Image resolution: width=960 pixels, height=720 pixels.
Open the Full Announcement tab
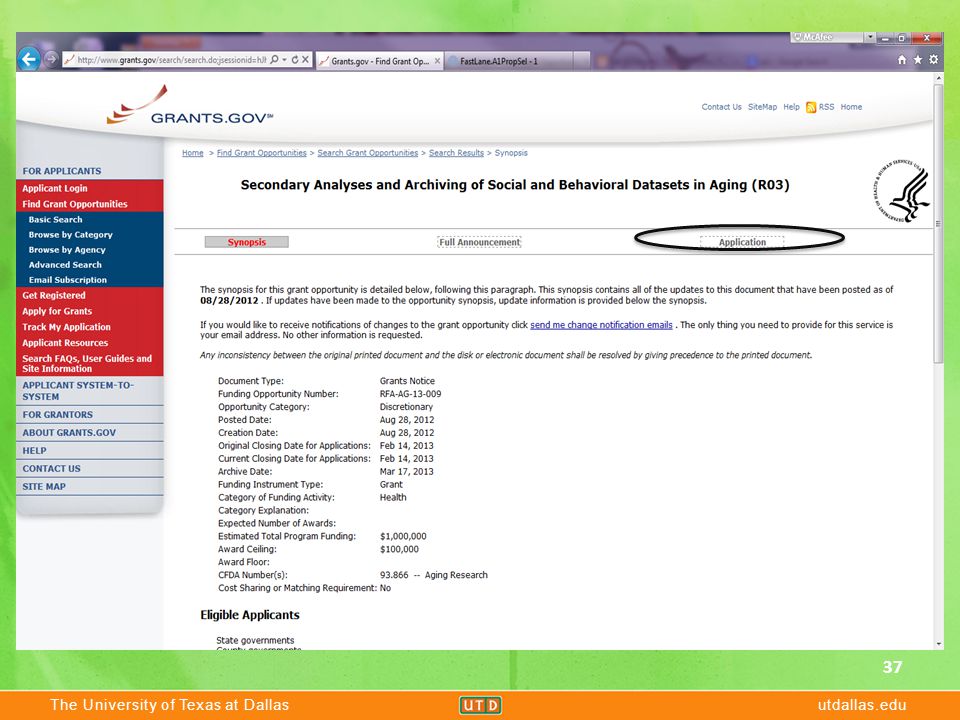pos(479,242)
